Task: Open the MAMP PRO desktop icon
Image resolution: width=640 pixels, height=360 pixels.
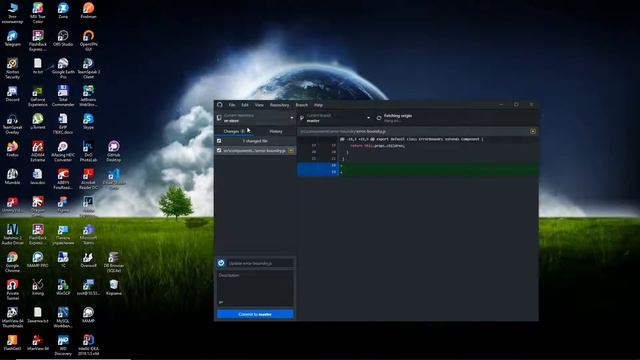Action: 38,260
